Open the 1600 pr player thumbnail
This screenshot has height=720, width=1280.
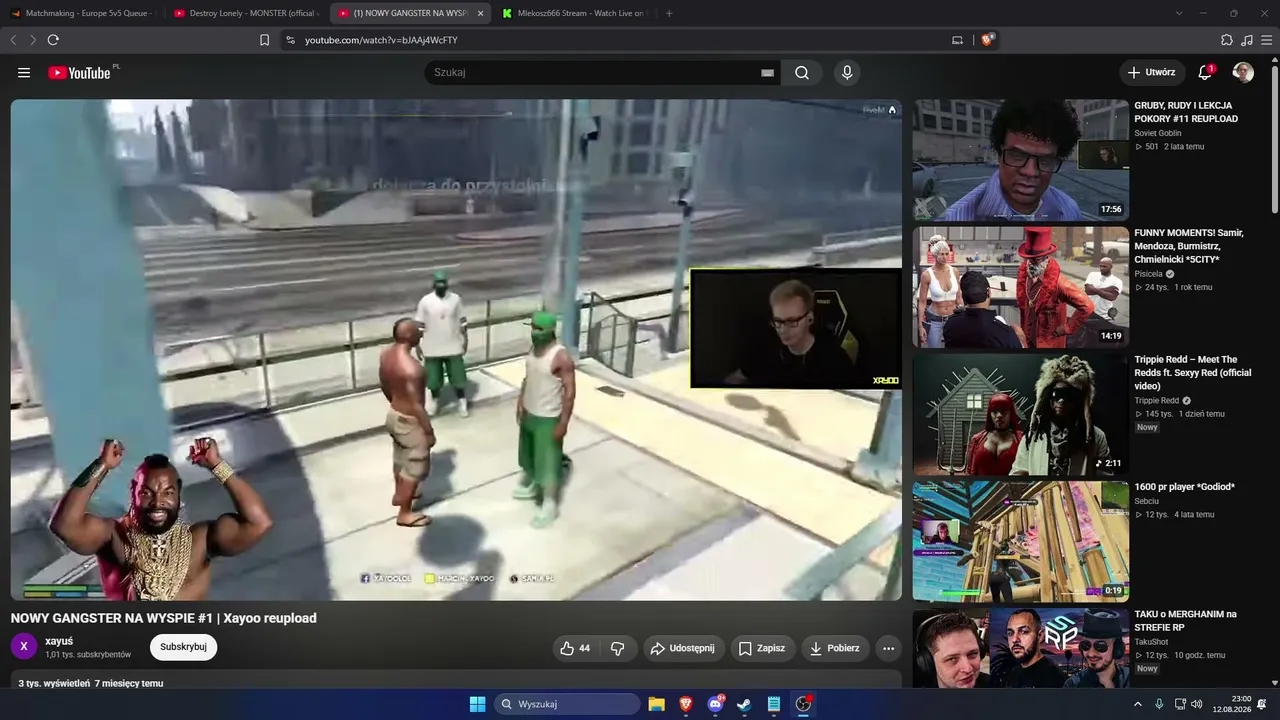[x=1020, y=541]
